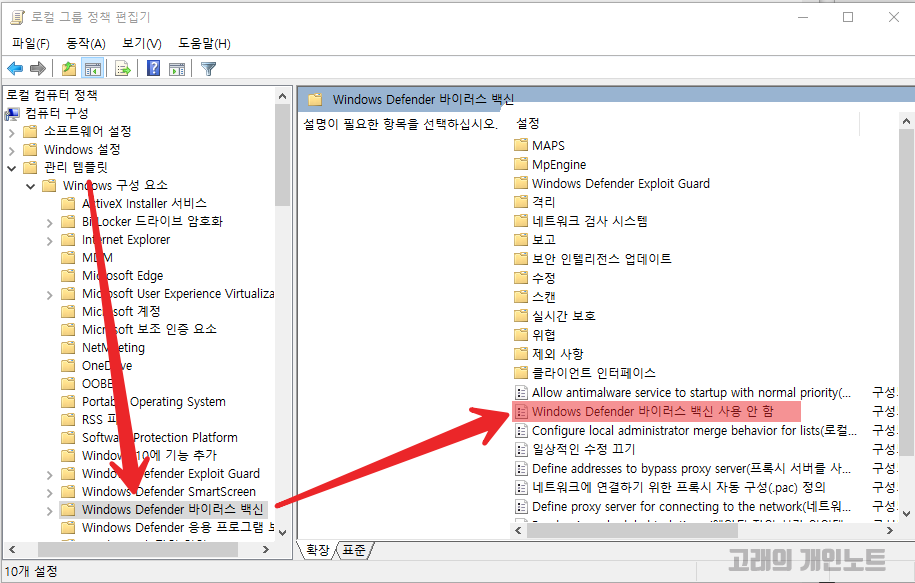
Task: Open the 격리 folder
Action: coord(543,202)
